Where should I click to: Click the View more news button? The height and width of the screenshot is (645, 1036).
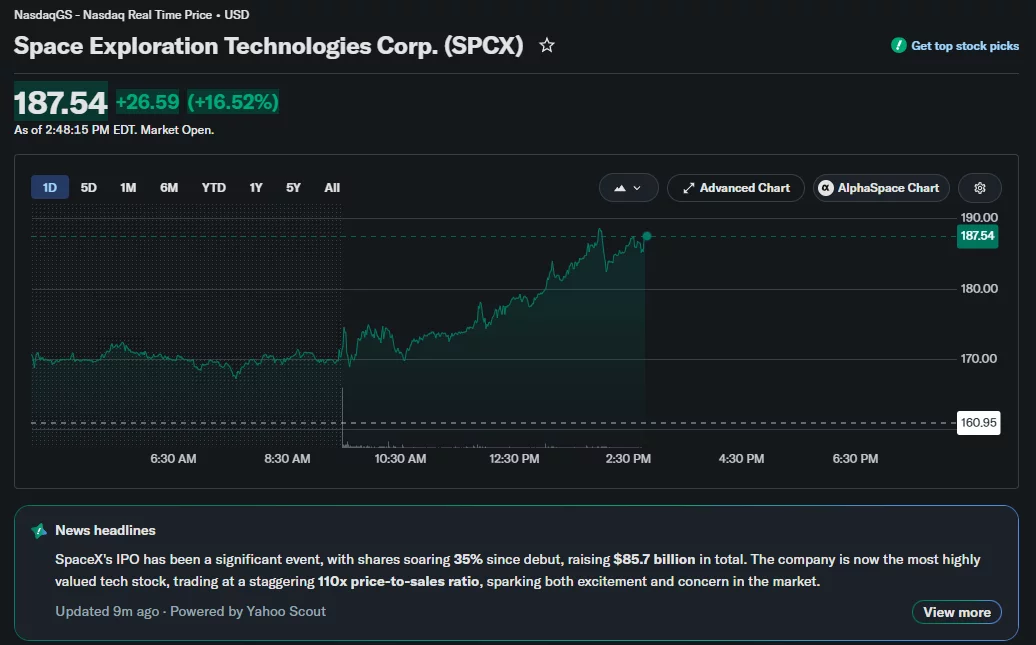(957, 612)
